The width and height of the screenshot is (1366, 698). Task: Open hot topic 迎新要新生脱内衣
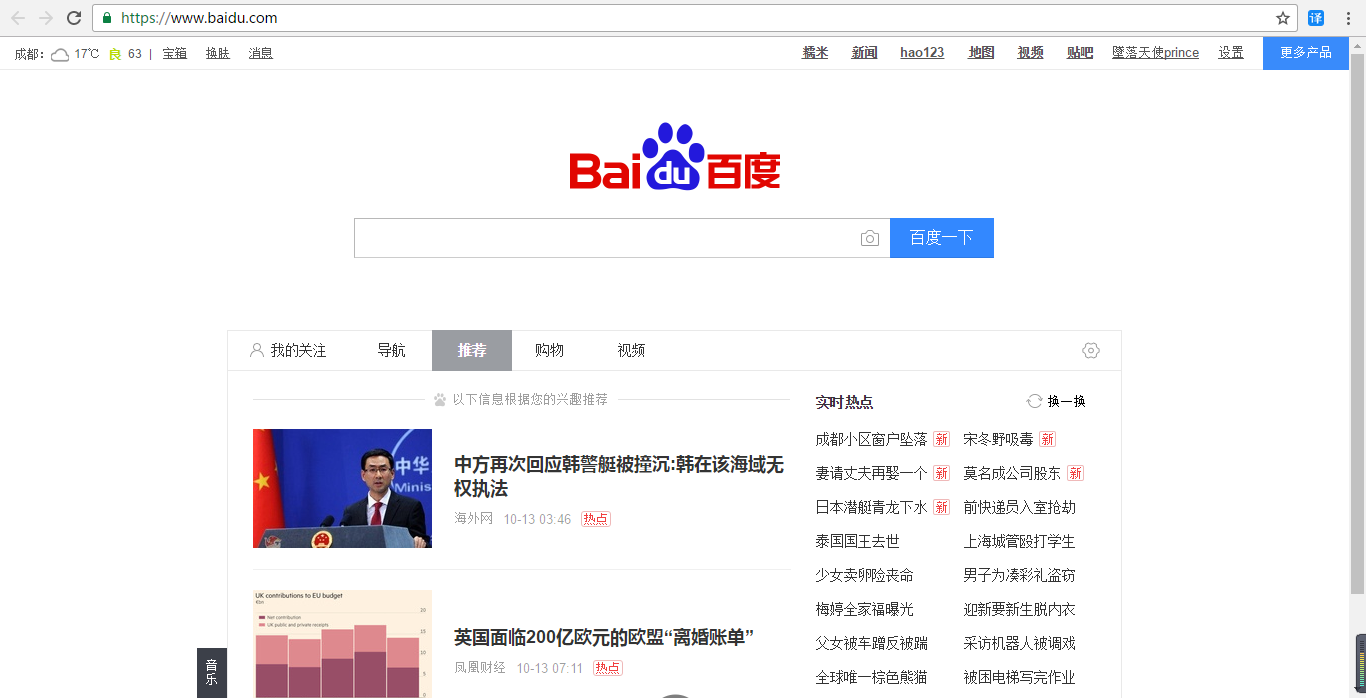(1019, 609)
